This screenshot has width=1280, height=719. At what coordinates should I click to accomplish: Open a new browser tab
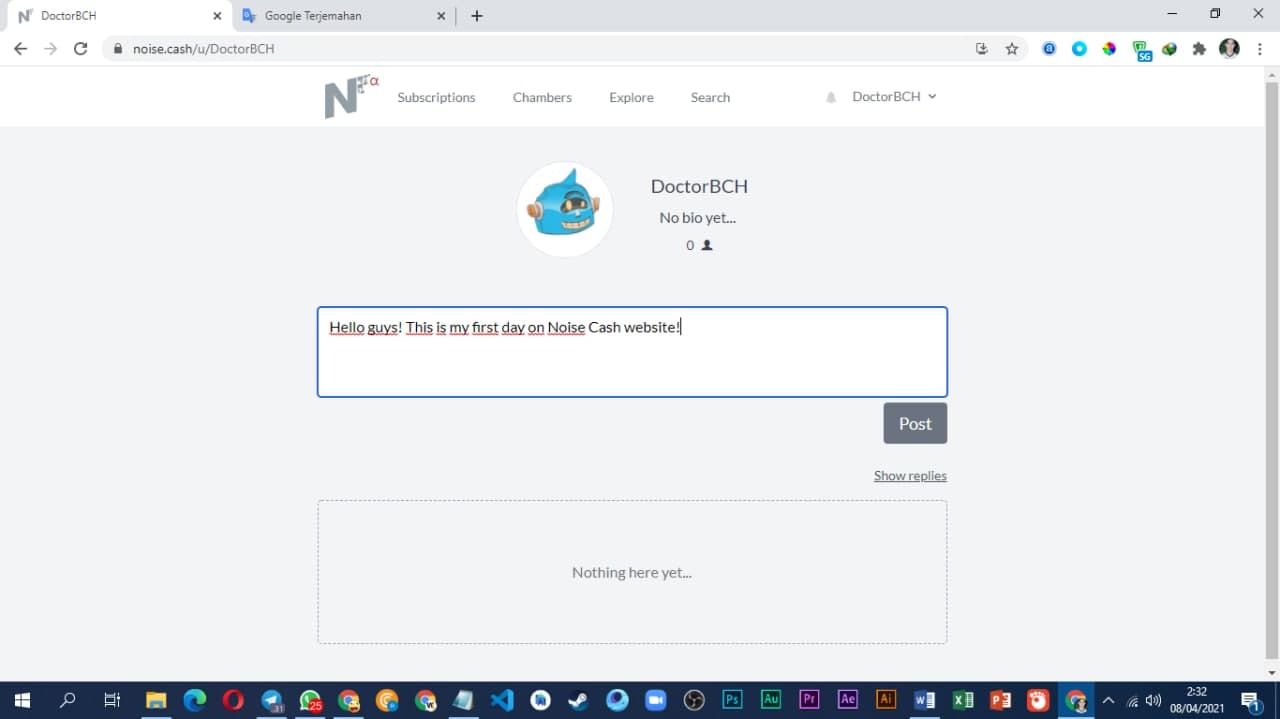(x=477, y=16)
